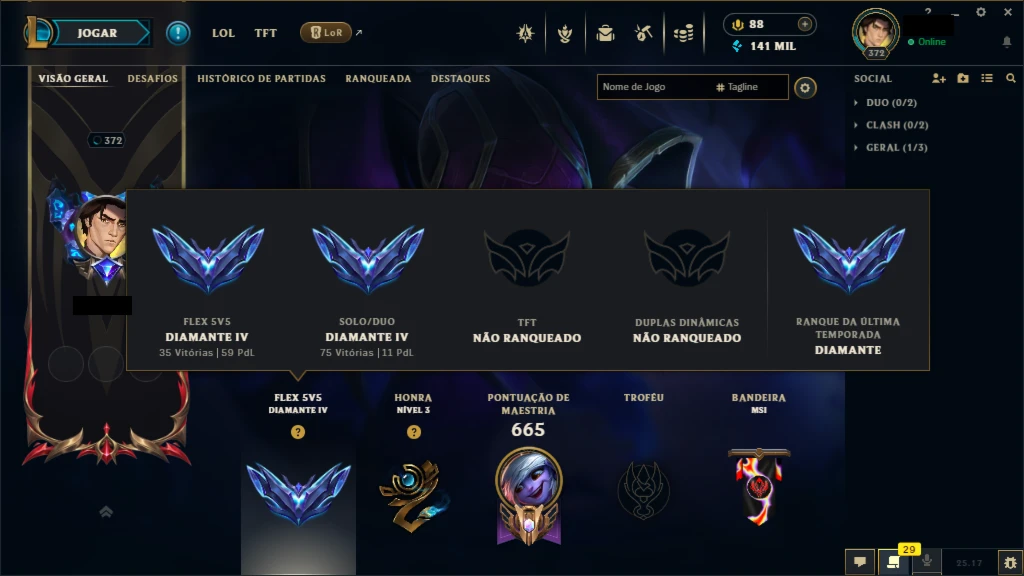
Task: Open the notifications bell icon
Action: pos(1006,42)
